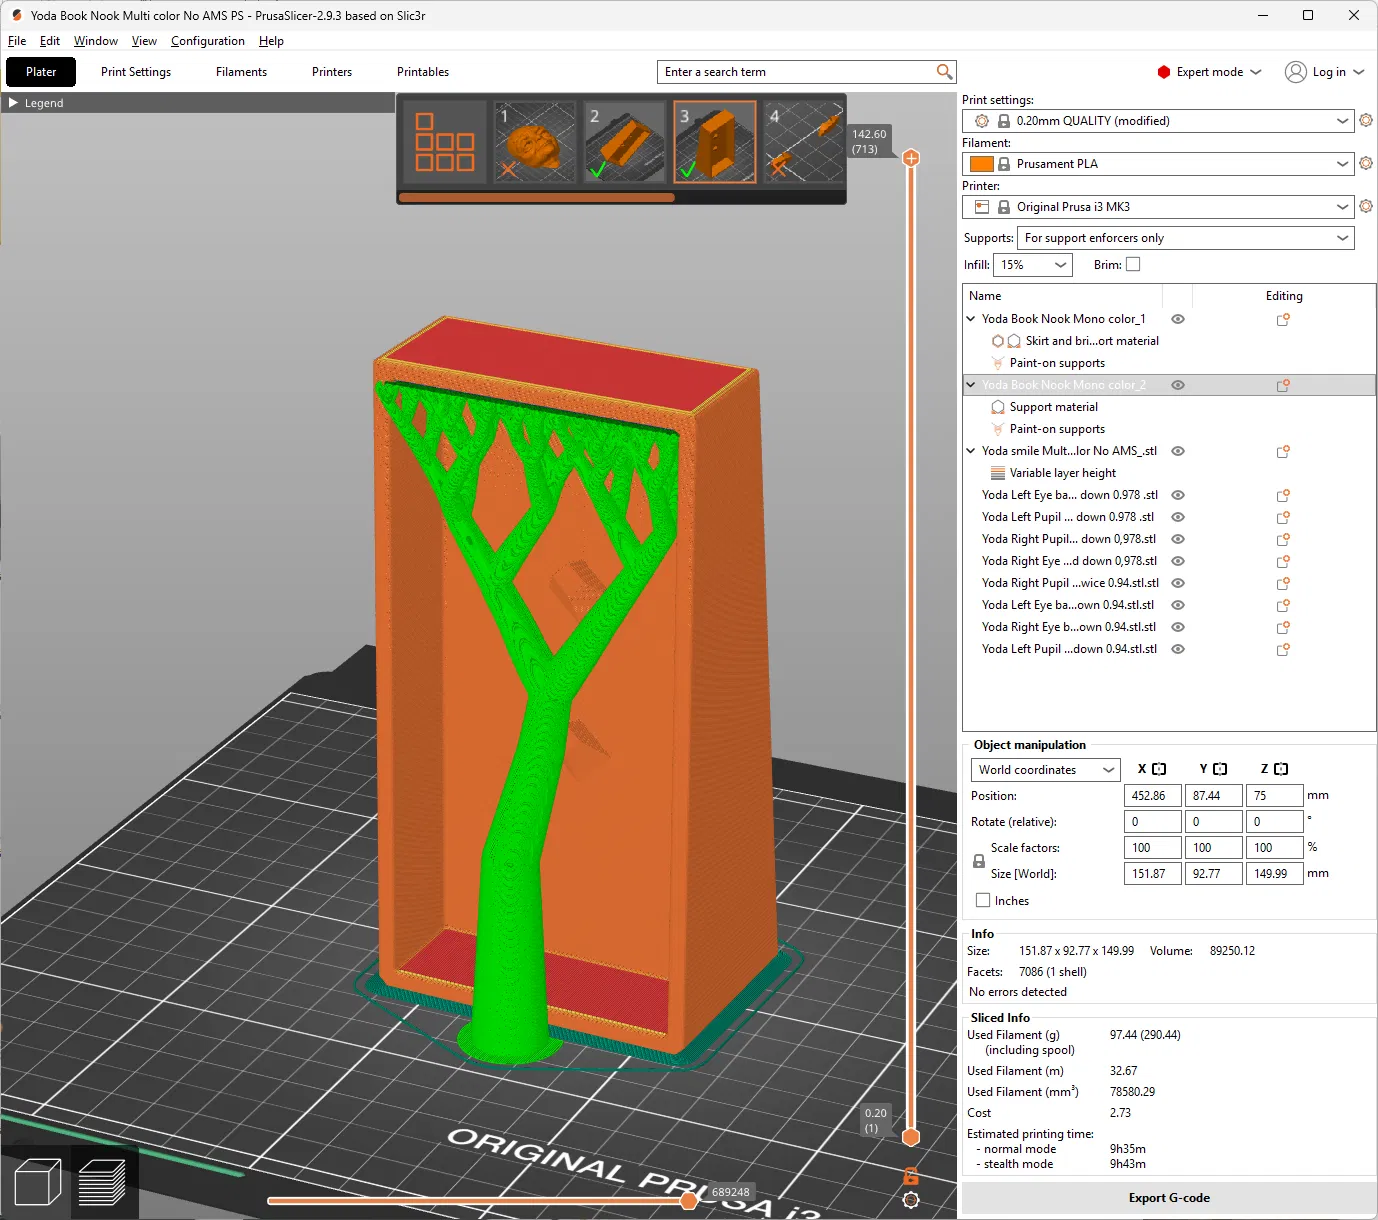Open the File menu
The image size is (1378, 1220).
(x=17, y=41)
